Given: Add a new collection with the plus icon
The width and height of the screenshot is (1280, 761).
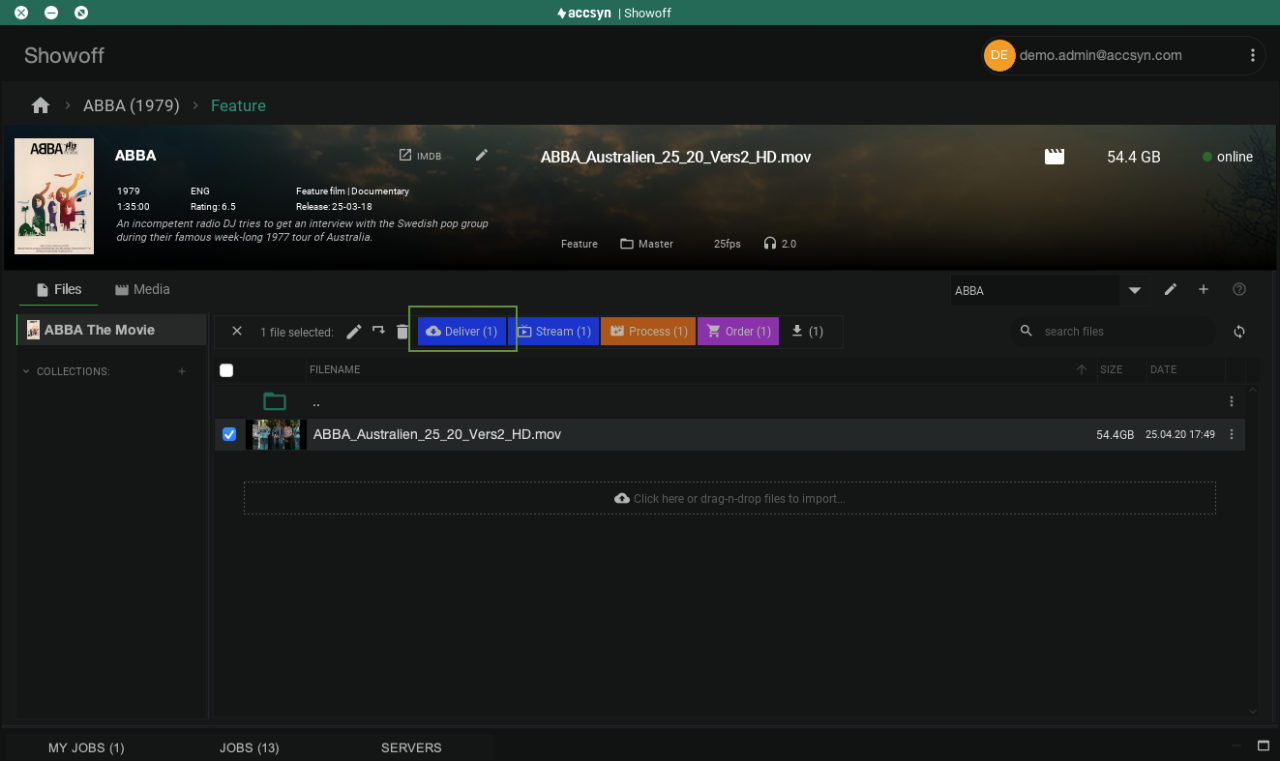Looking at the screenshot, I should (182, 371).
